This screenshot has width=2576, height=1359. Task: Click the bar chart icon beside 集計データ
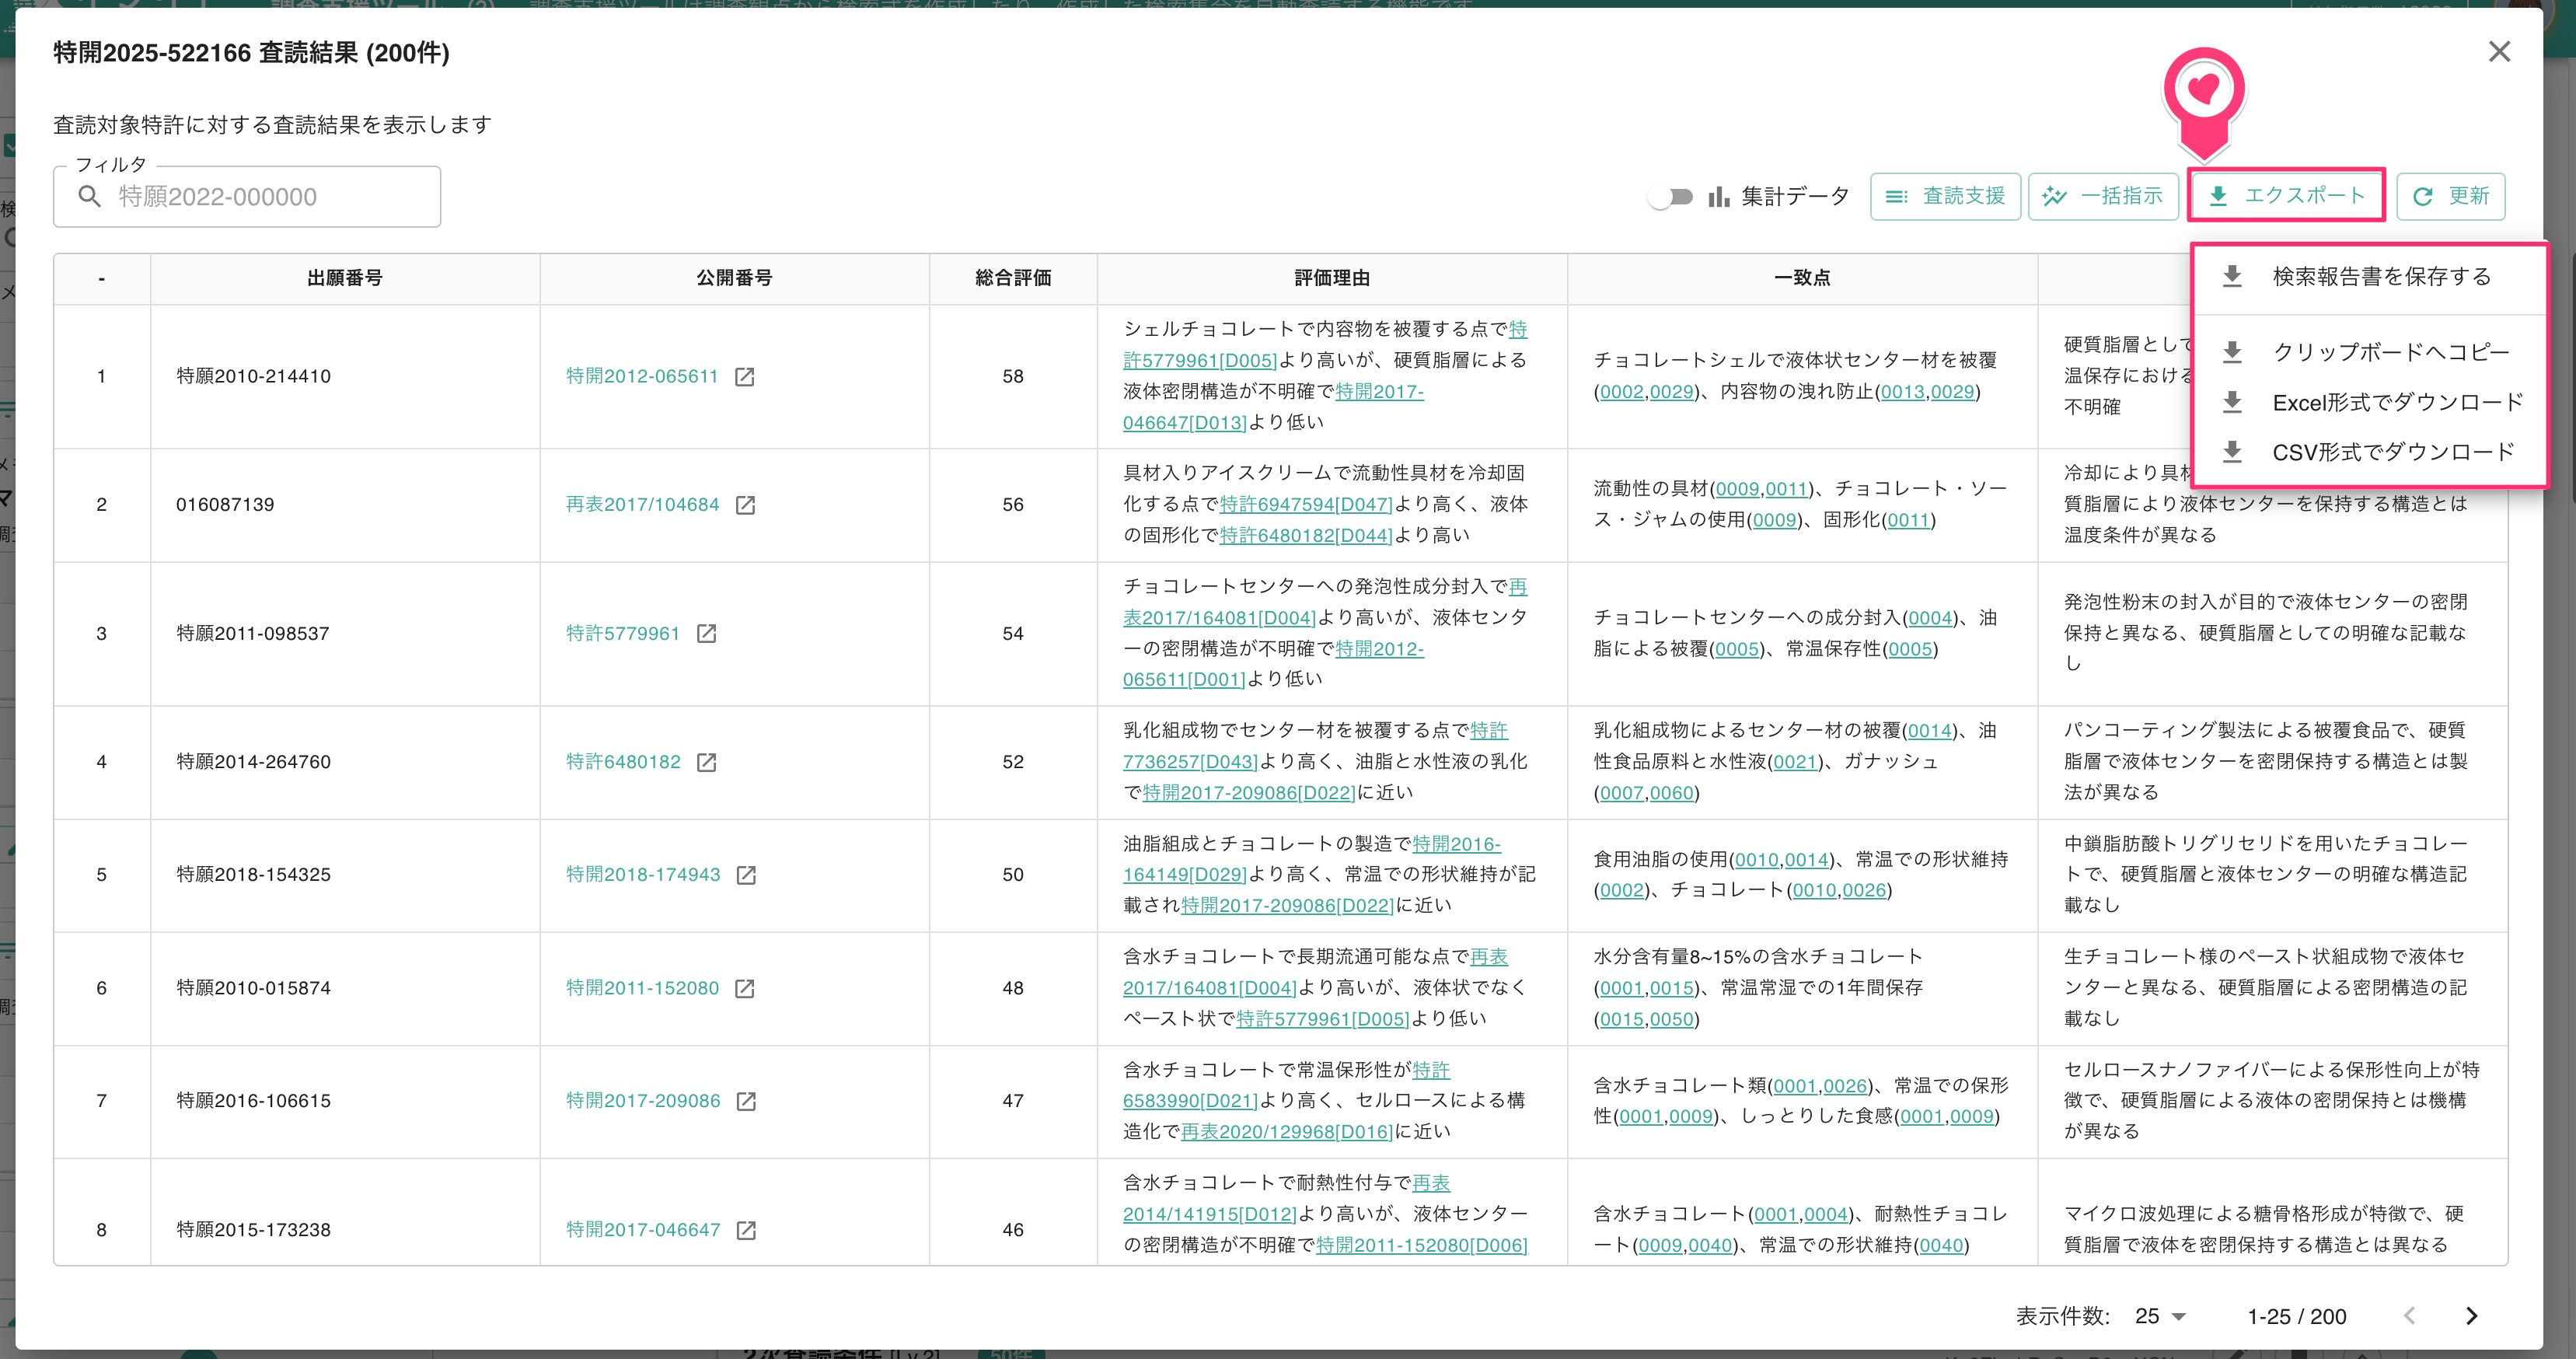[x=1719, y=196]
